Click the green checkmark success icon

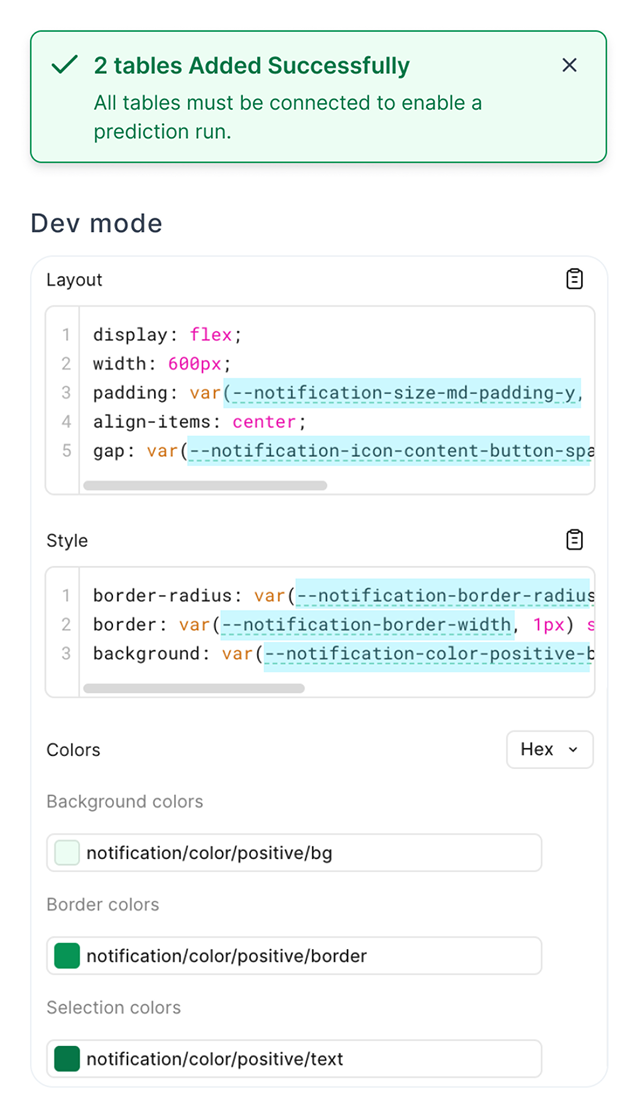[x=65, y=65]
